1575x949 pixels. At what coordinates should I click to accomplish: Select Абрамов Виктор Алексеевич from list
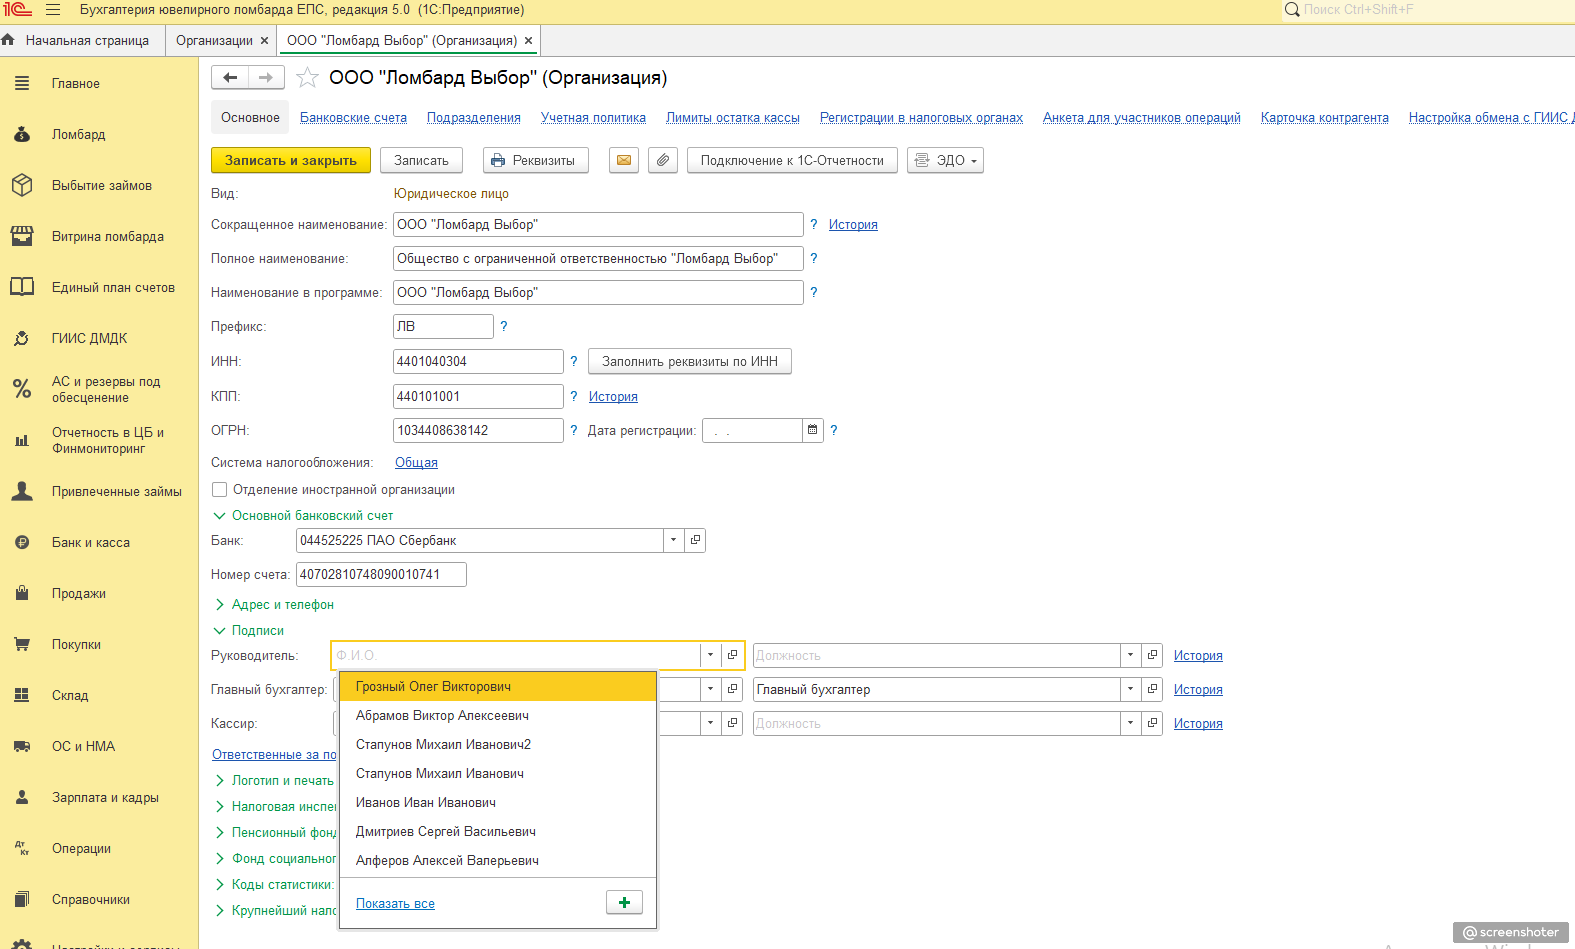498,716
